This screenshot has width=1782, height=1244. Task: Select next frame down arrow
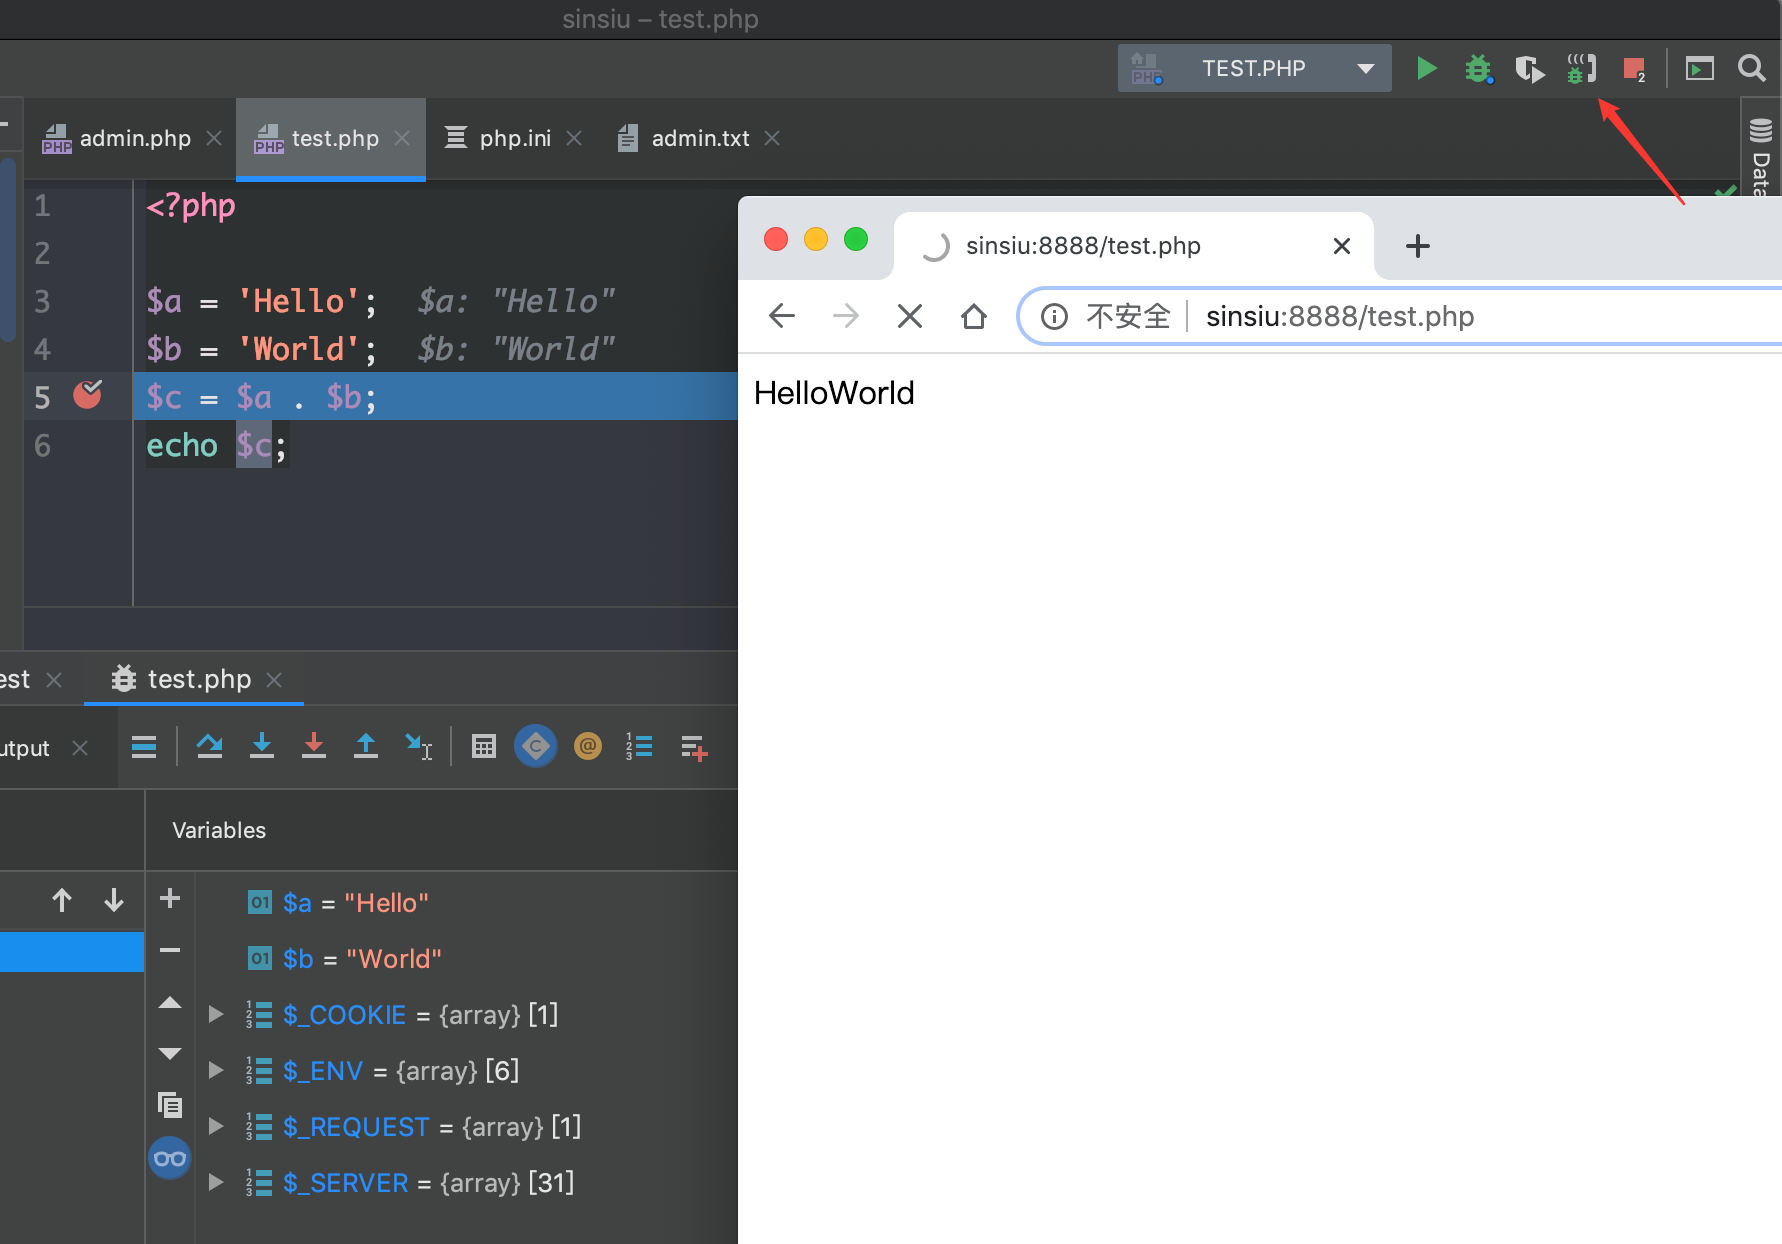[114, 900]
